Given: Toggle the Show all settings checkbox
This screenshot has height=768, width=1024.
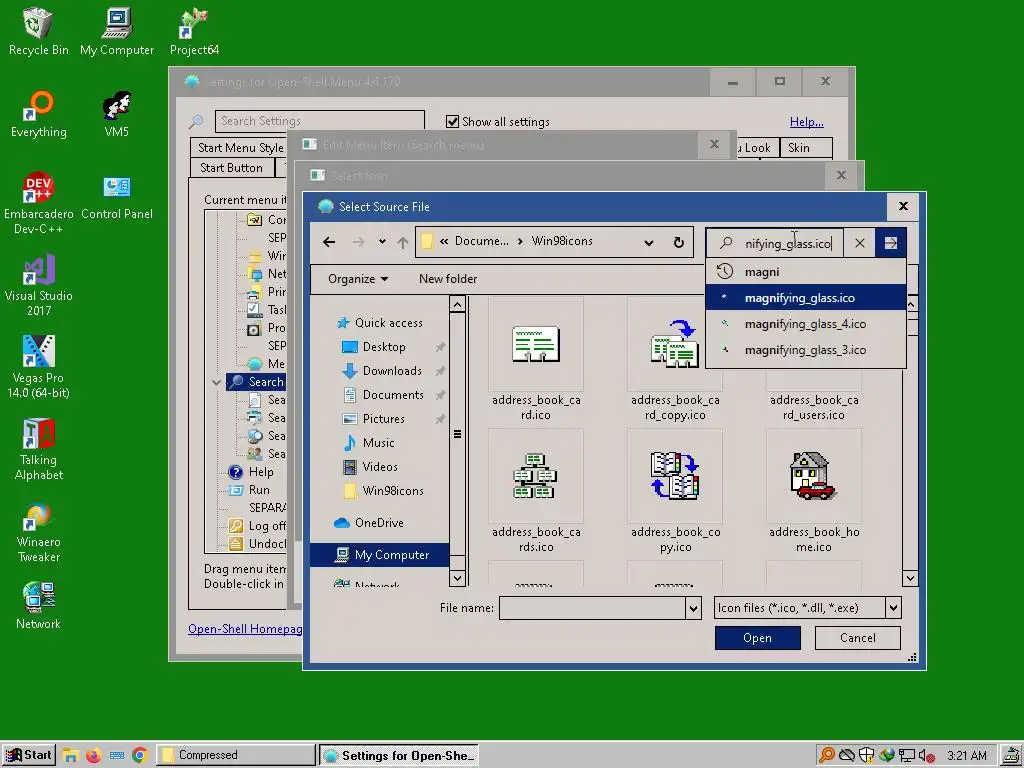Looking at the screenshot, I should tap(452, 121).
